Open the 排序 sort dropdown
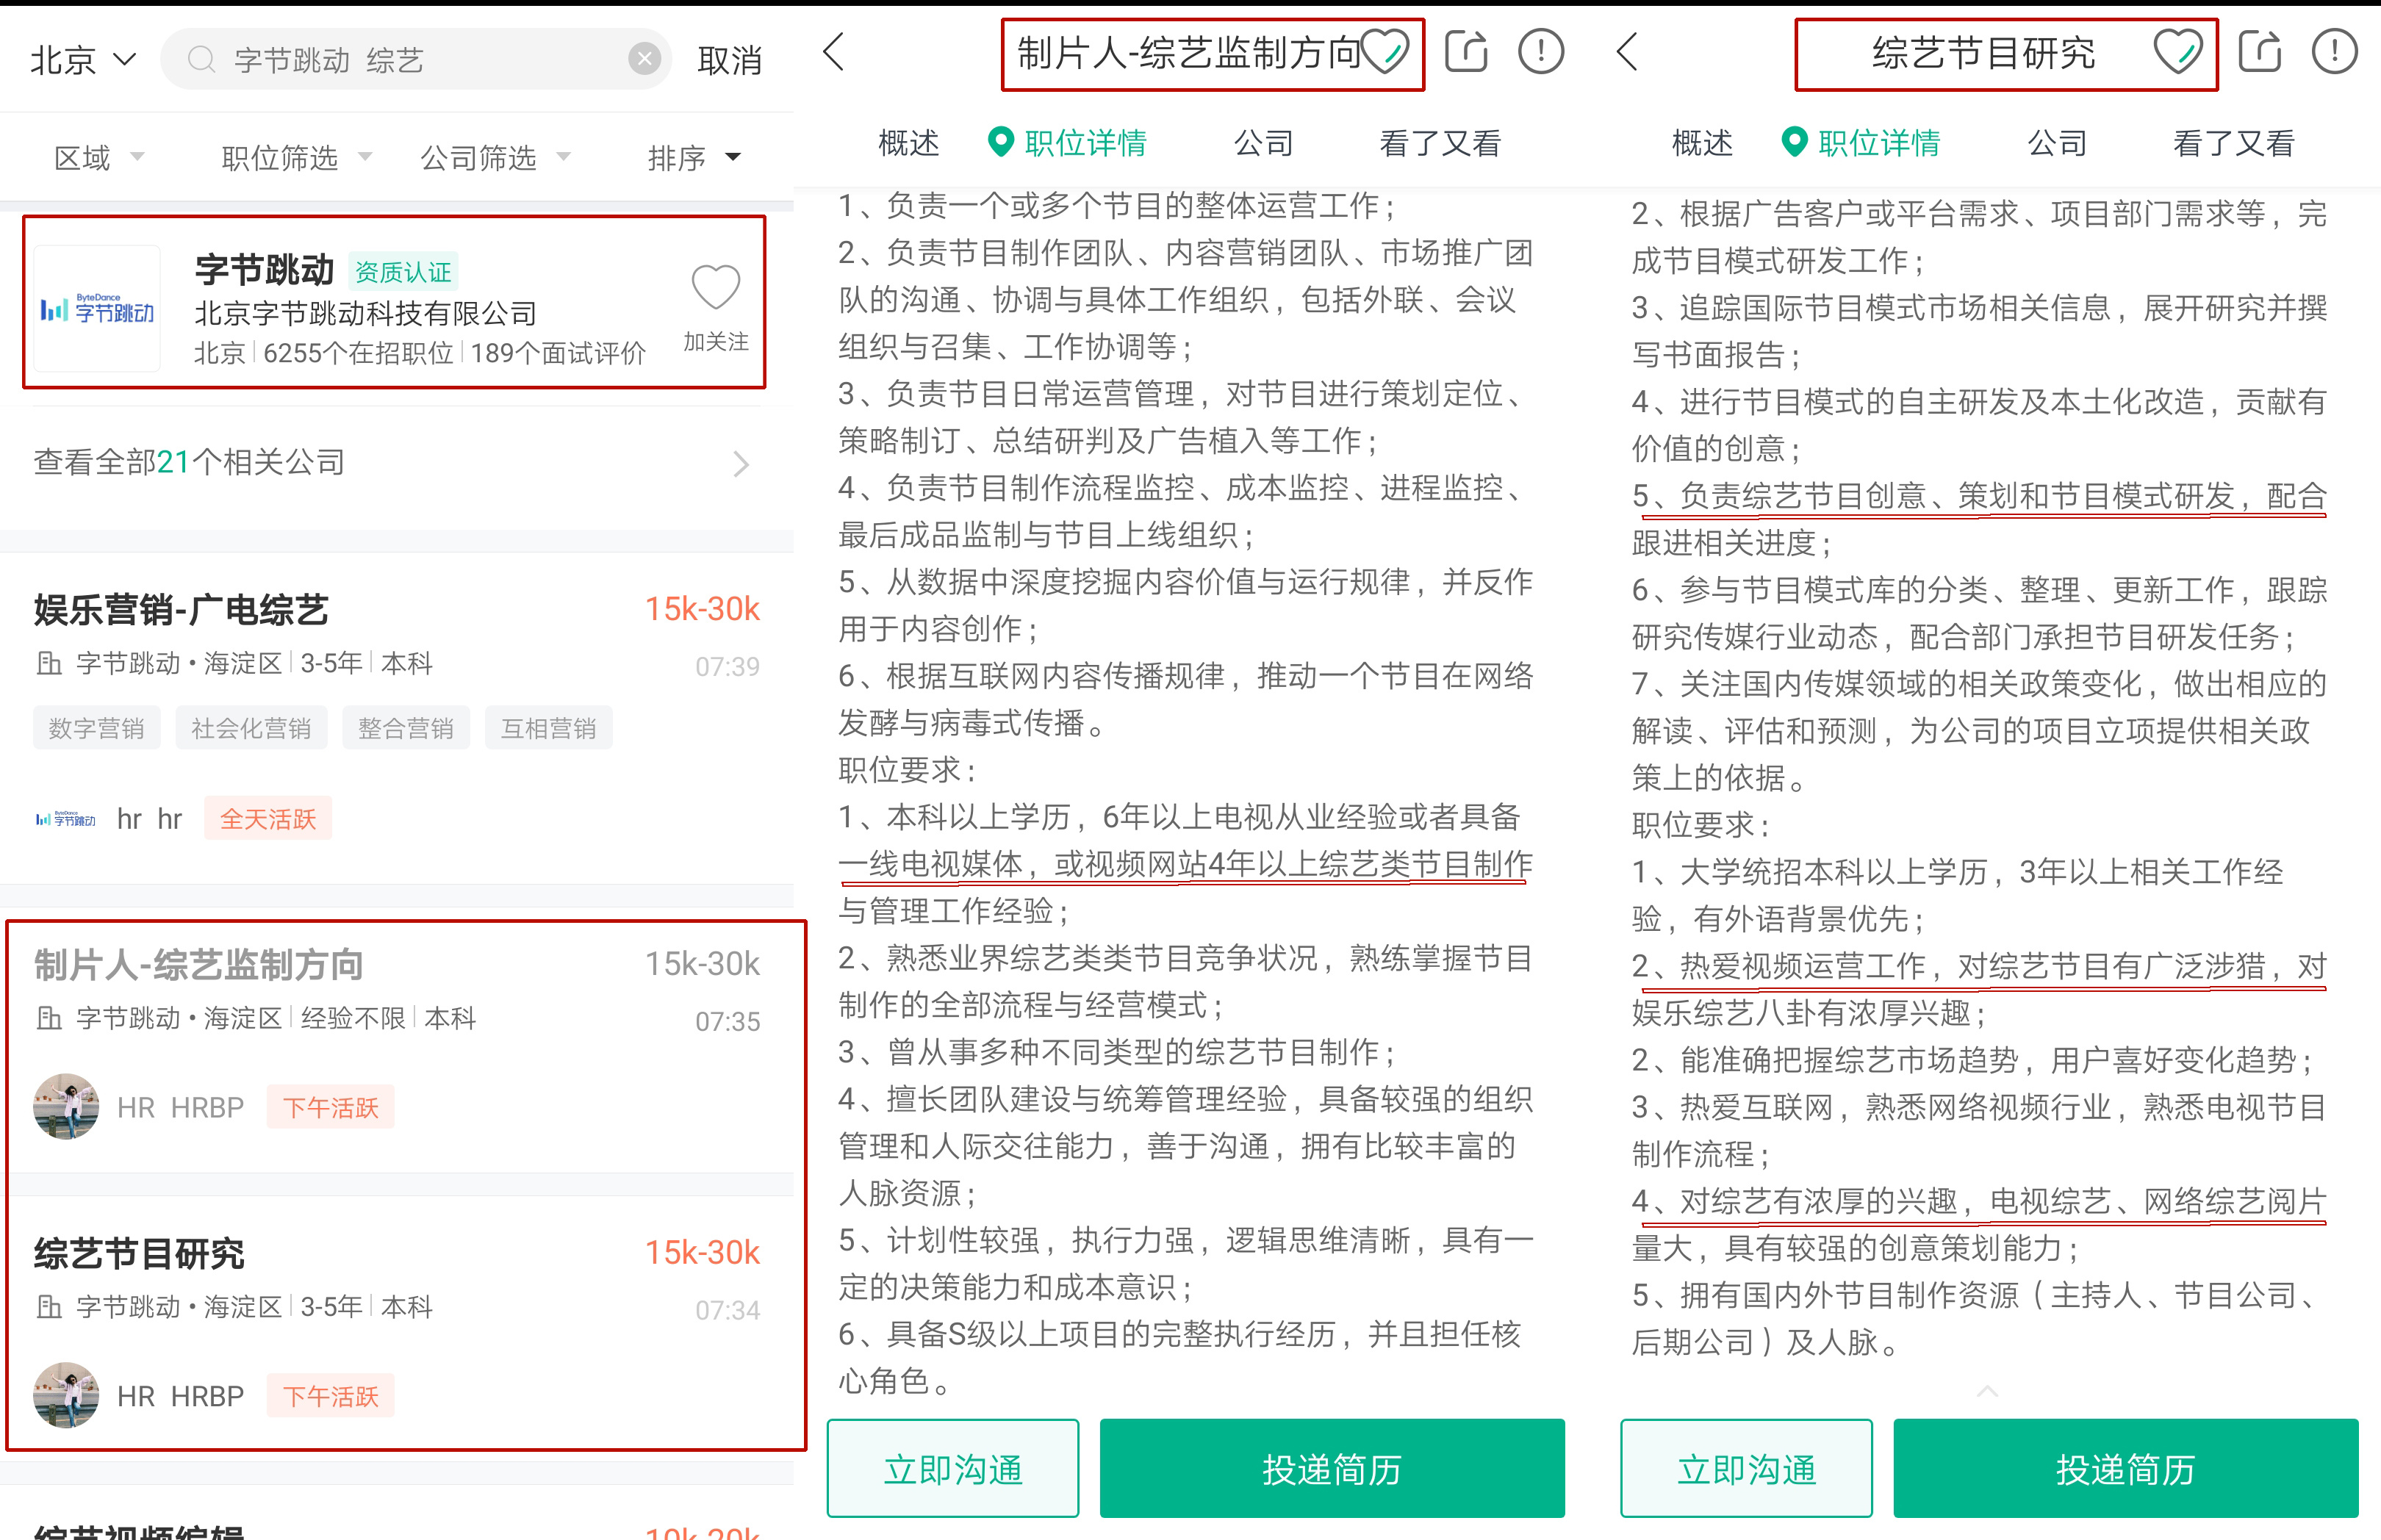 tap(694, 157)
